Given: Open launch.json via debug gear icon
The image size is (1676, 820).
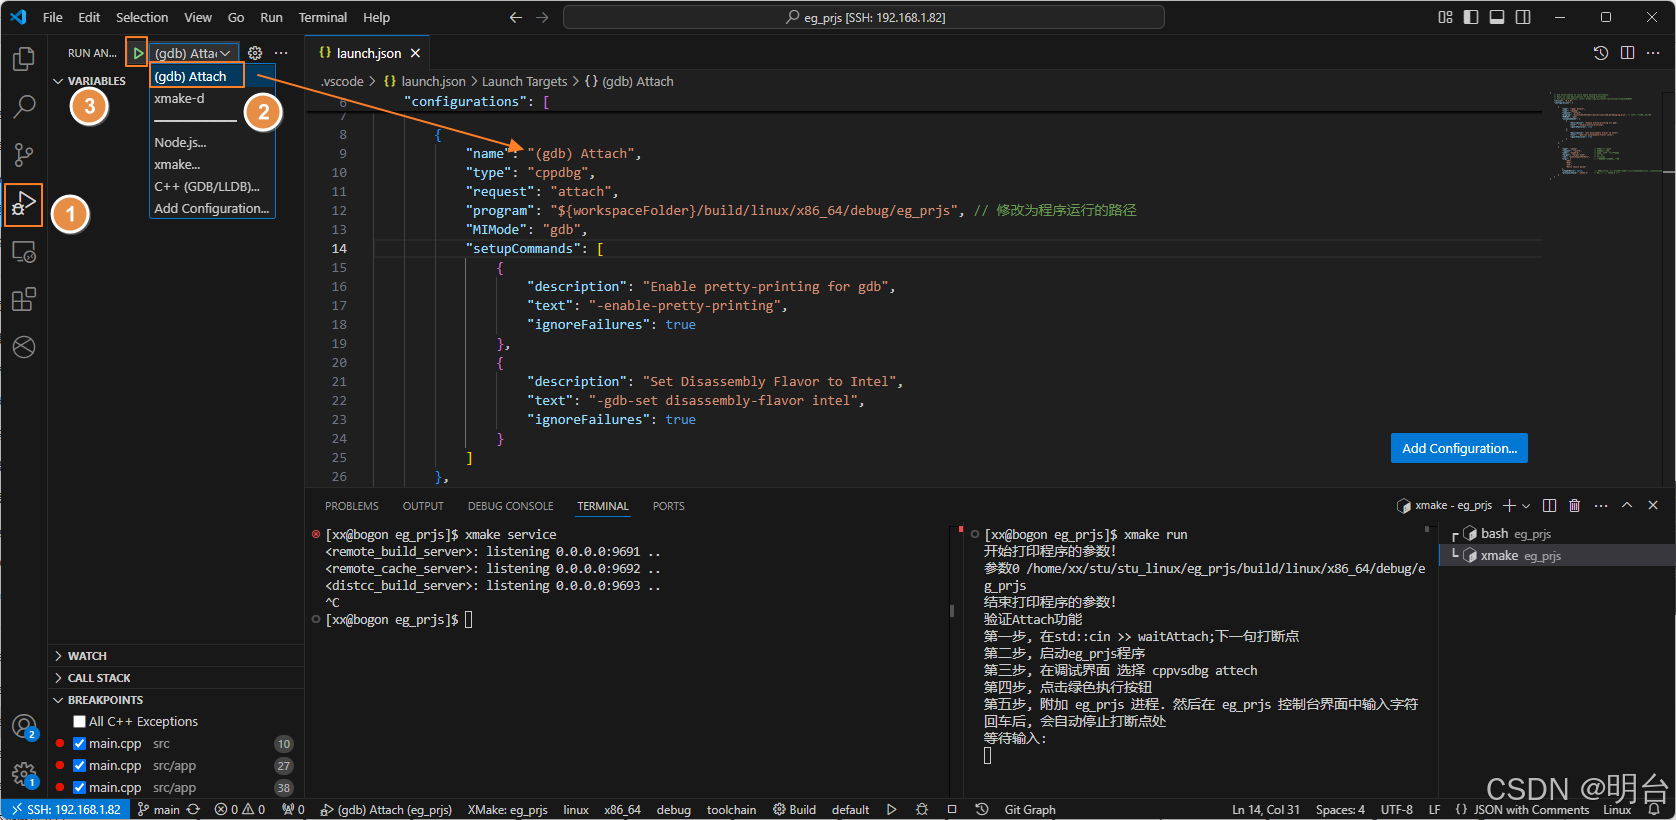Looking at the screenshot, I should click(x=255, y=53).
